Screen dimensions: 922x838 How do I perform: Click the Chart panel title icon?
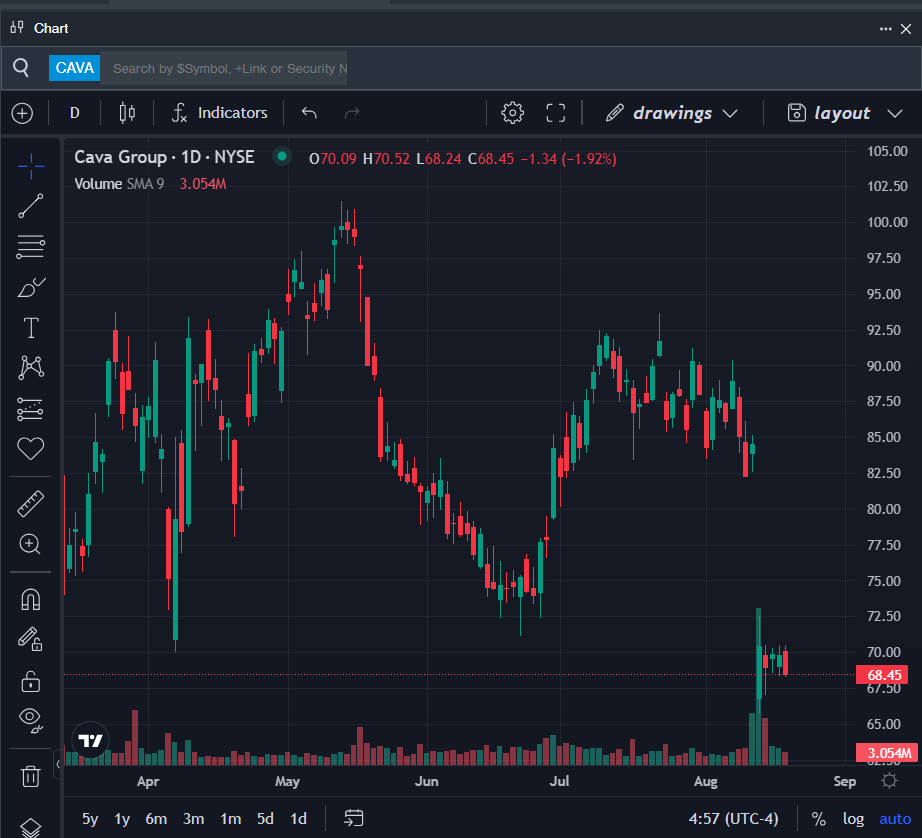[17, 27]
